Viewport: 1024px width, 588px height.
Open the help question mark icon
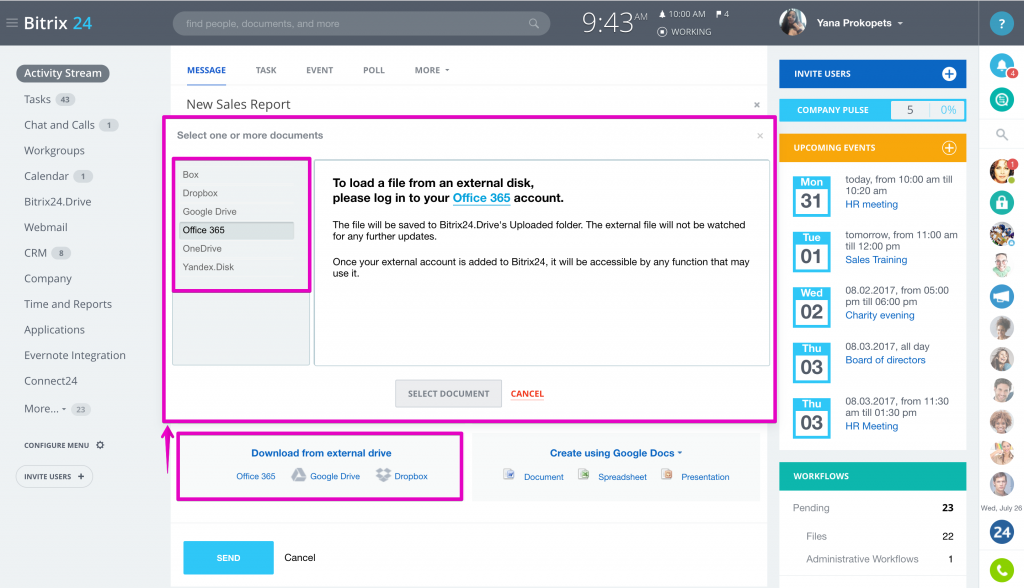coord(1001,24)
